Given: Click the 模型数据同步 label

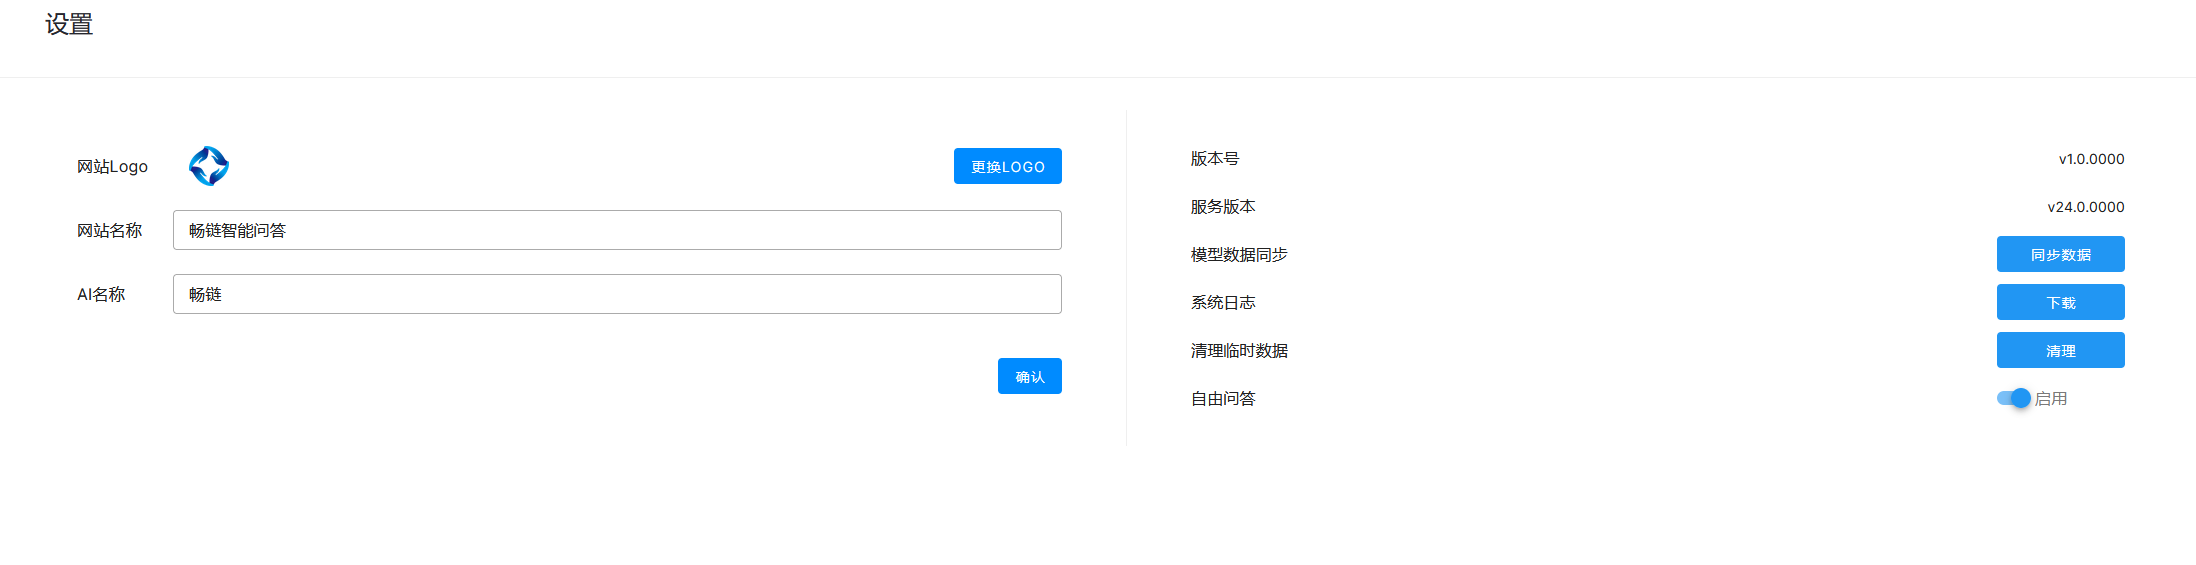Looking at the screenshot, I should click(x=1238, y=254).
